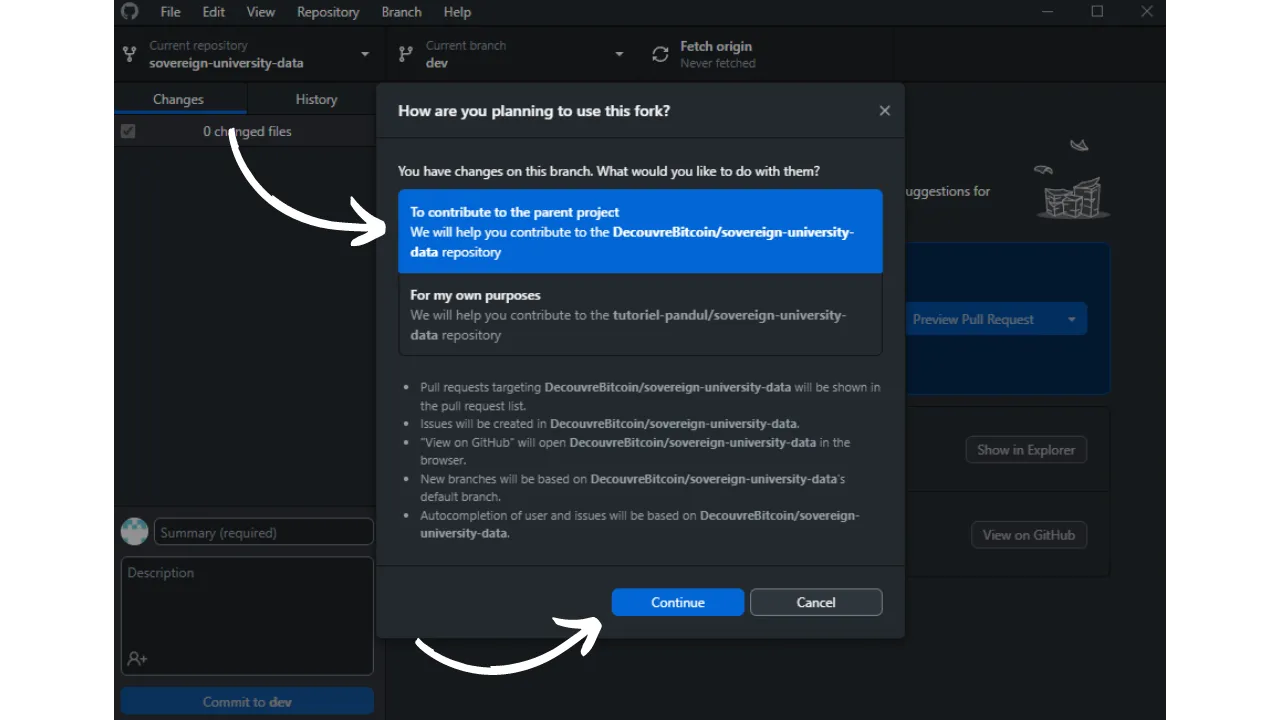1280x720 pixels.
Task: Click the commit Summary input field
Action: (264, 532)
